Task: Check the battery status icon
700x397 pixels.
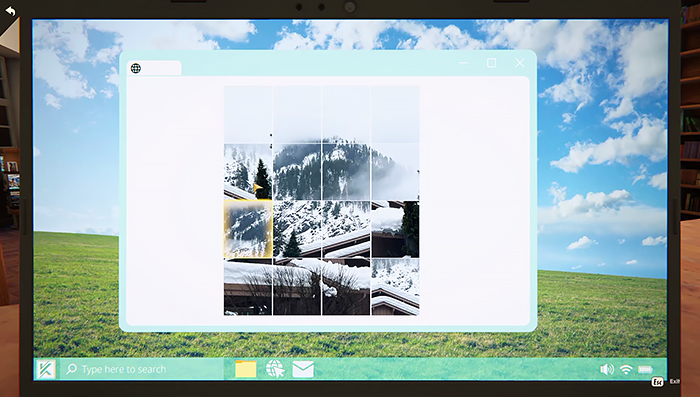Action: point(646,369)
